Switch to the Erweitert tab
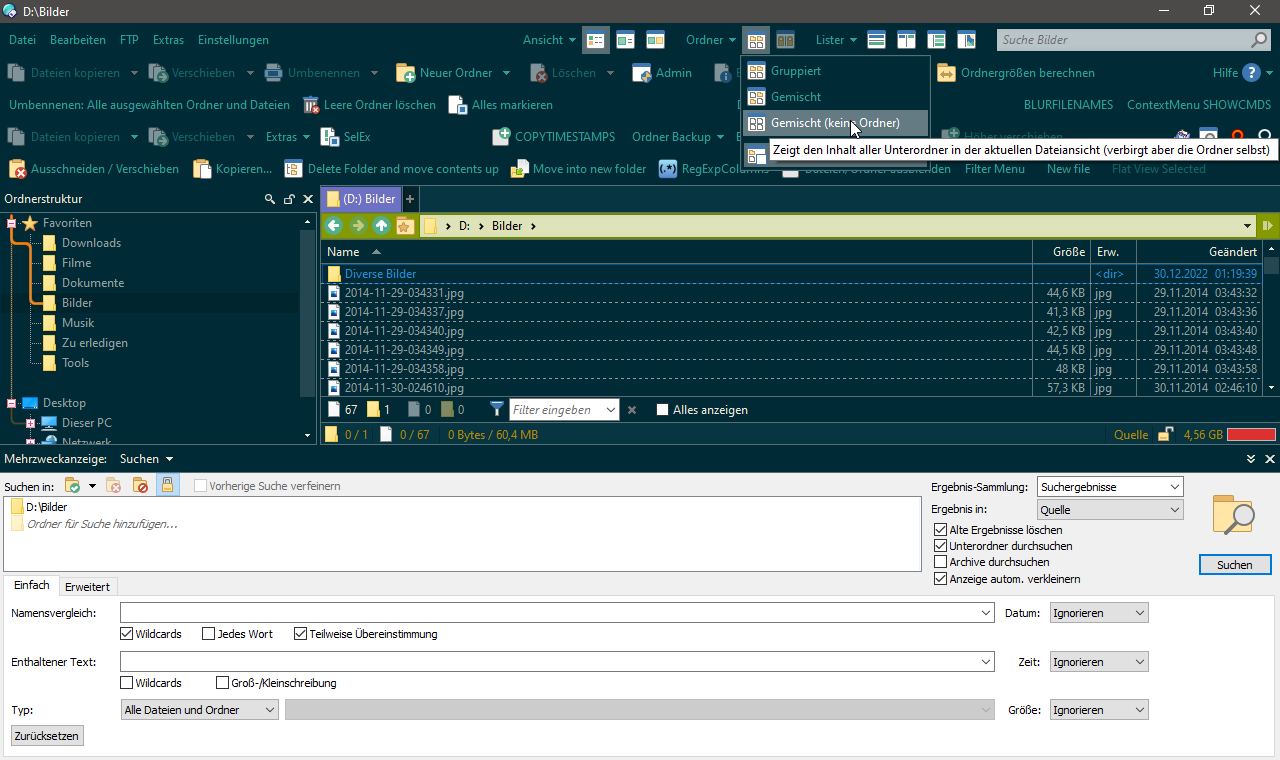The height and width of the screenshot is (760, 1280). tap(87, 586)
